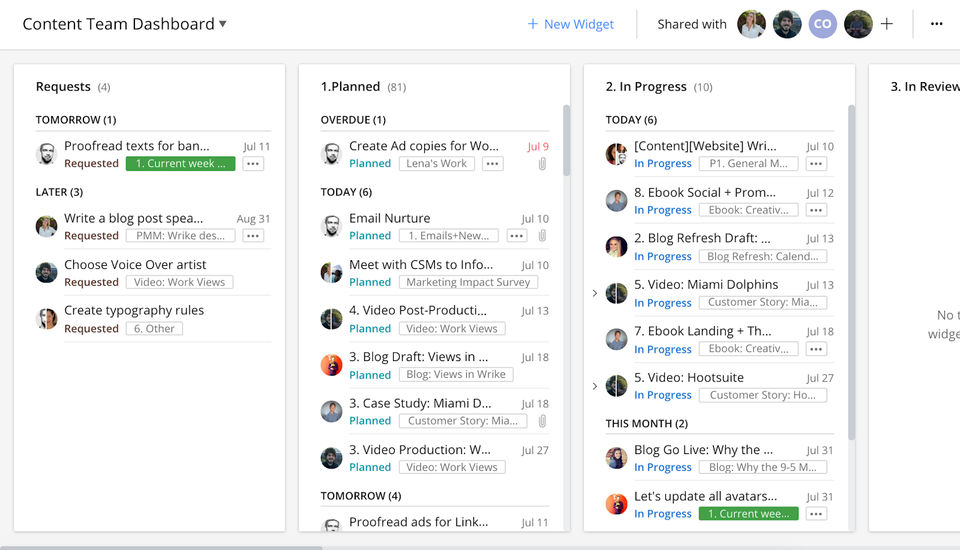
Task: Open more options for Email Nurture task
Action: point(517,236)
